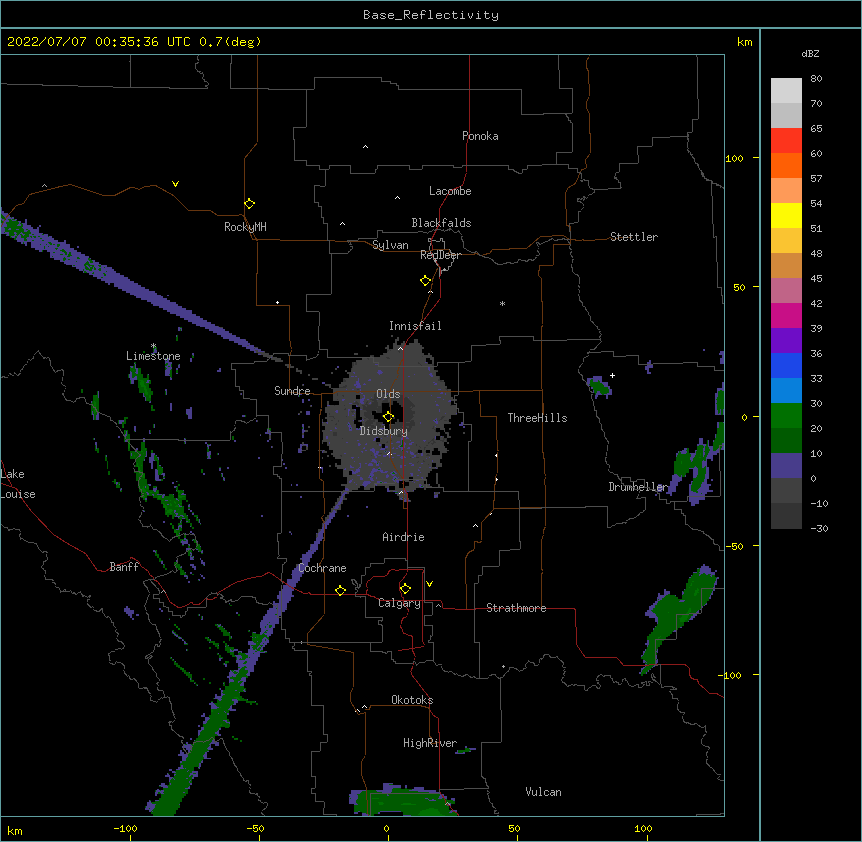Click the Stettler city label
Screen dimensions: 862x842
[x=634, y=237]
